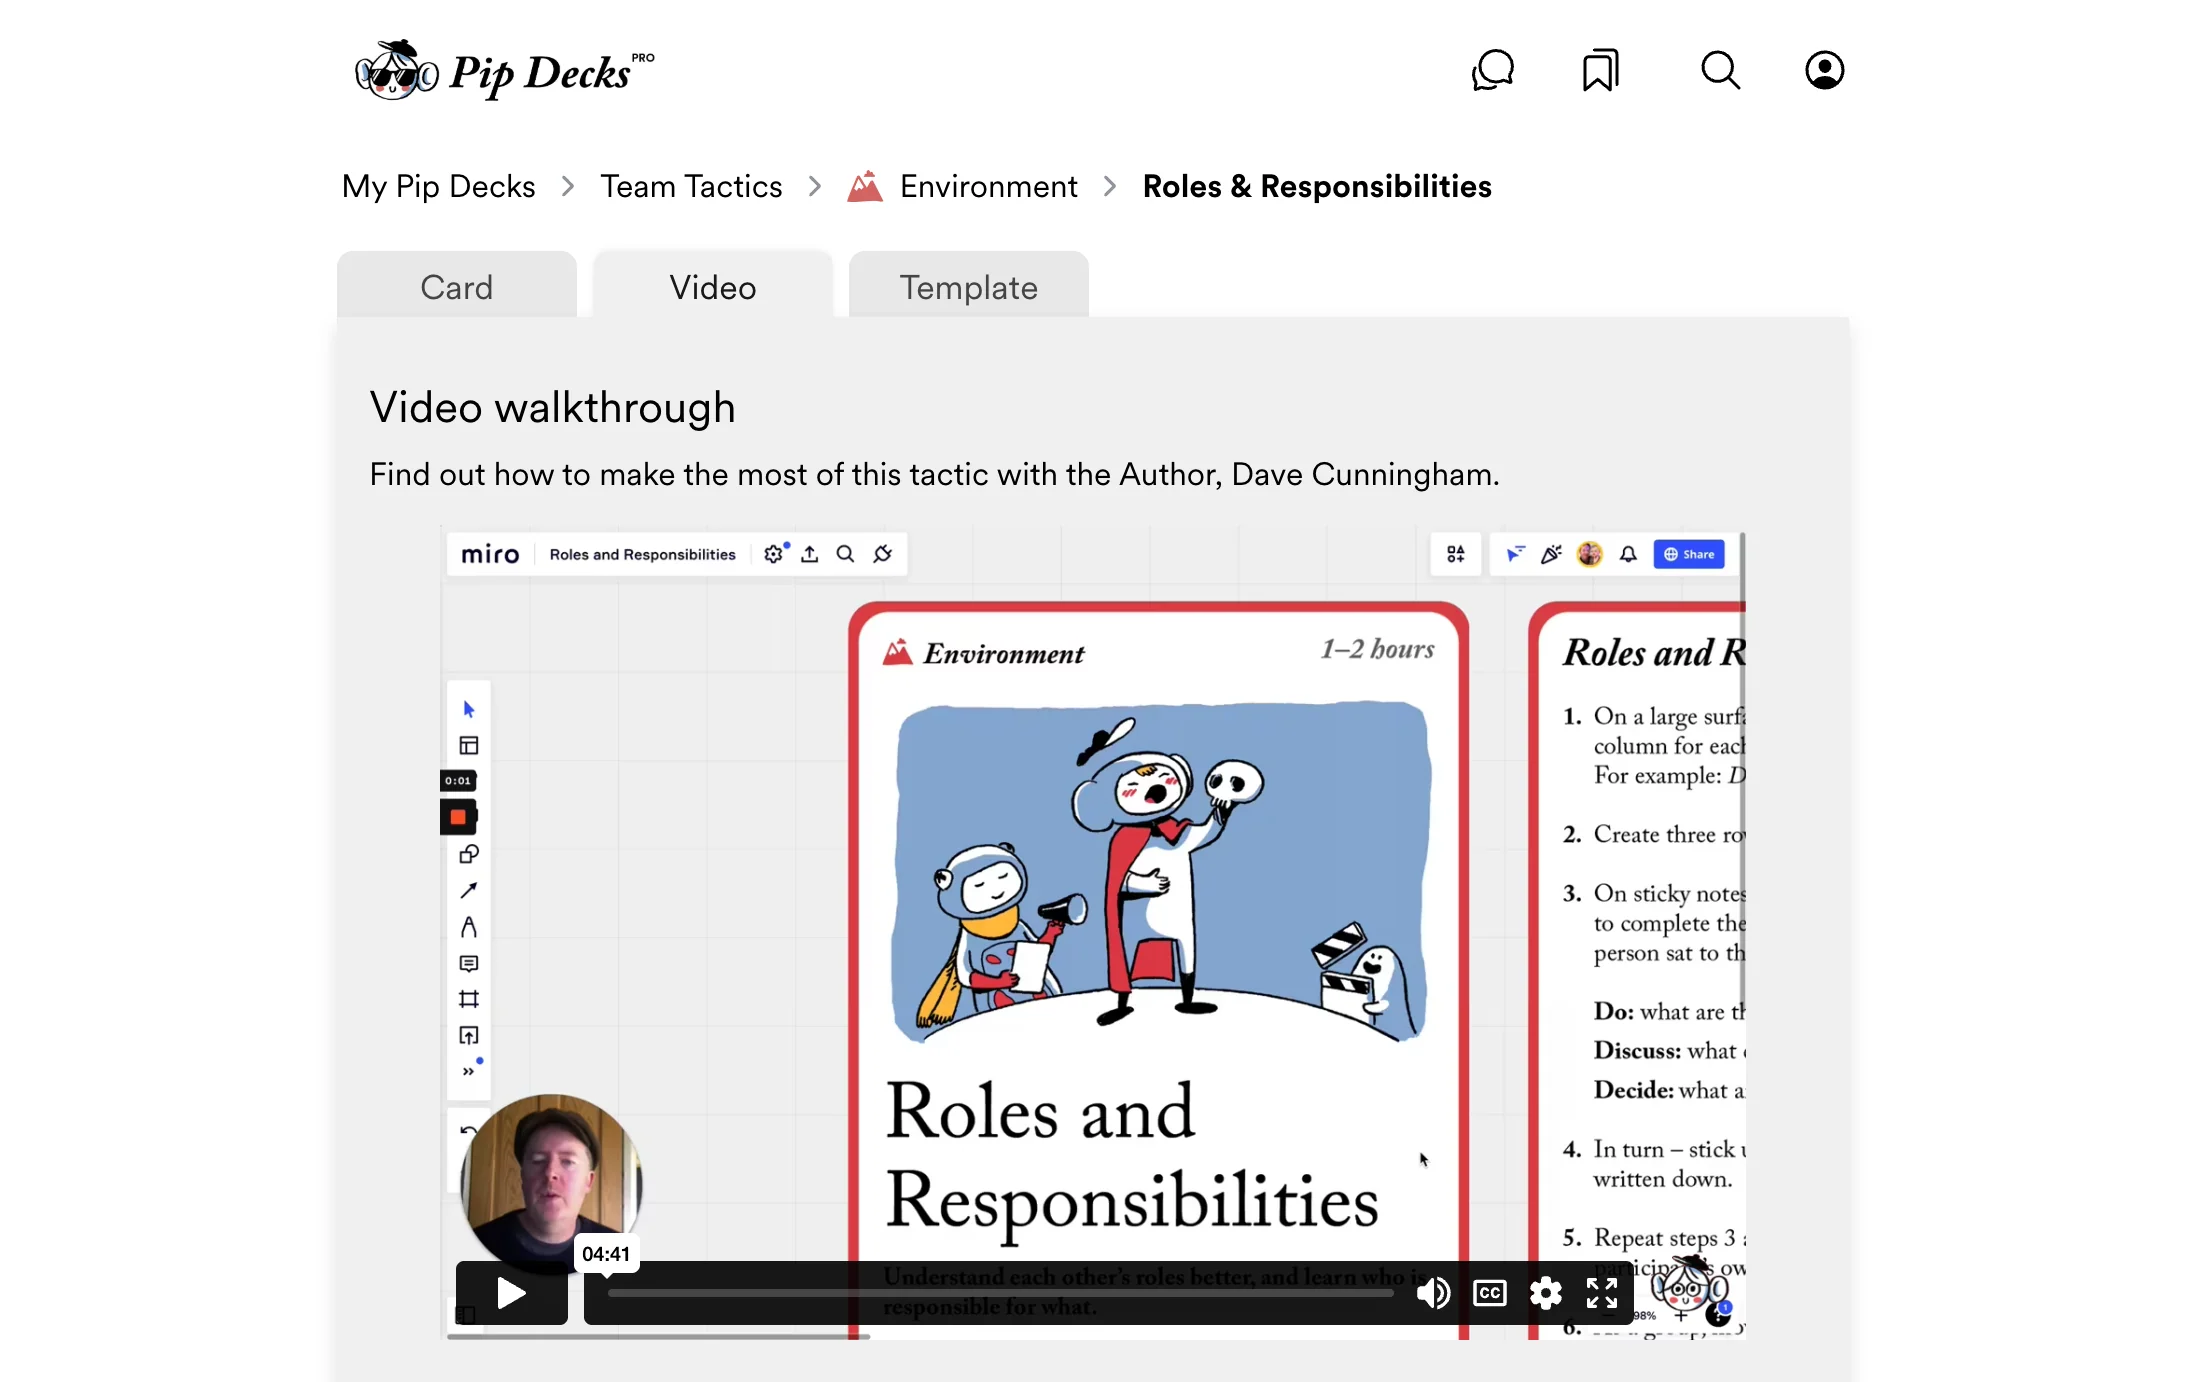Click the Miro cursor tracking icon

click(1515, 554)
